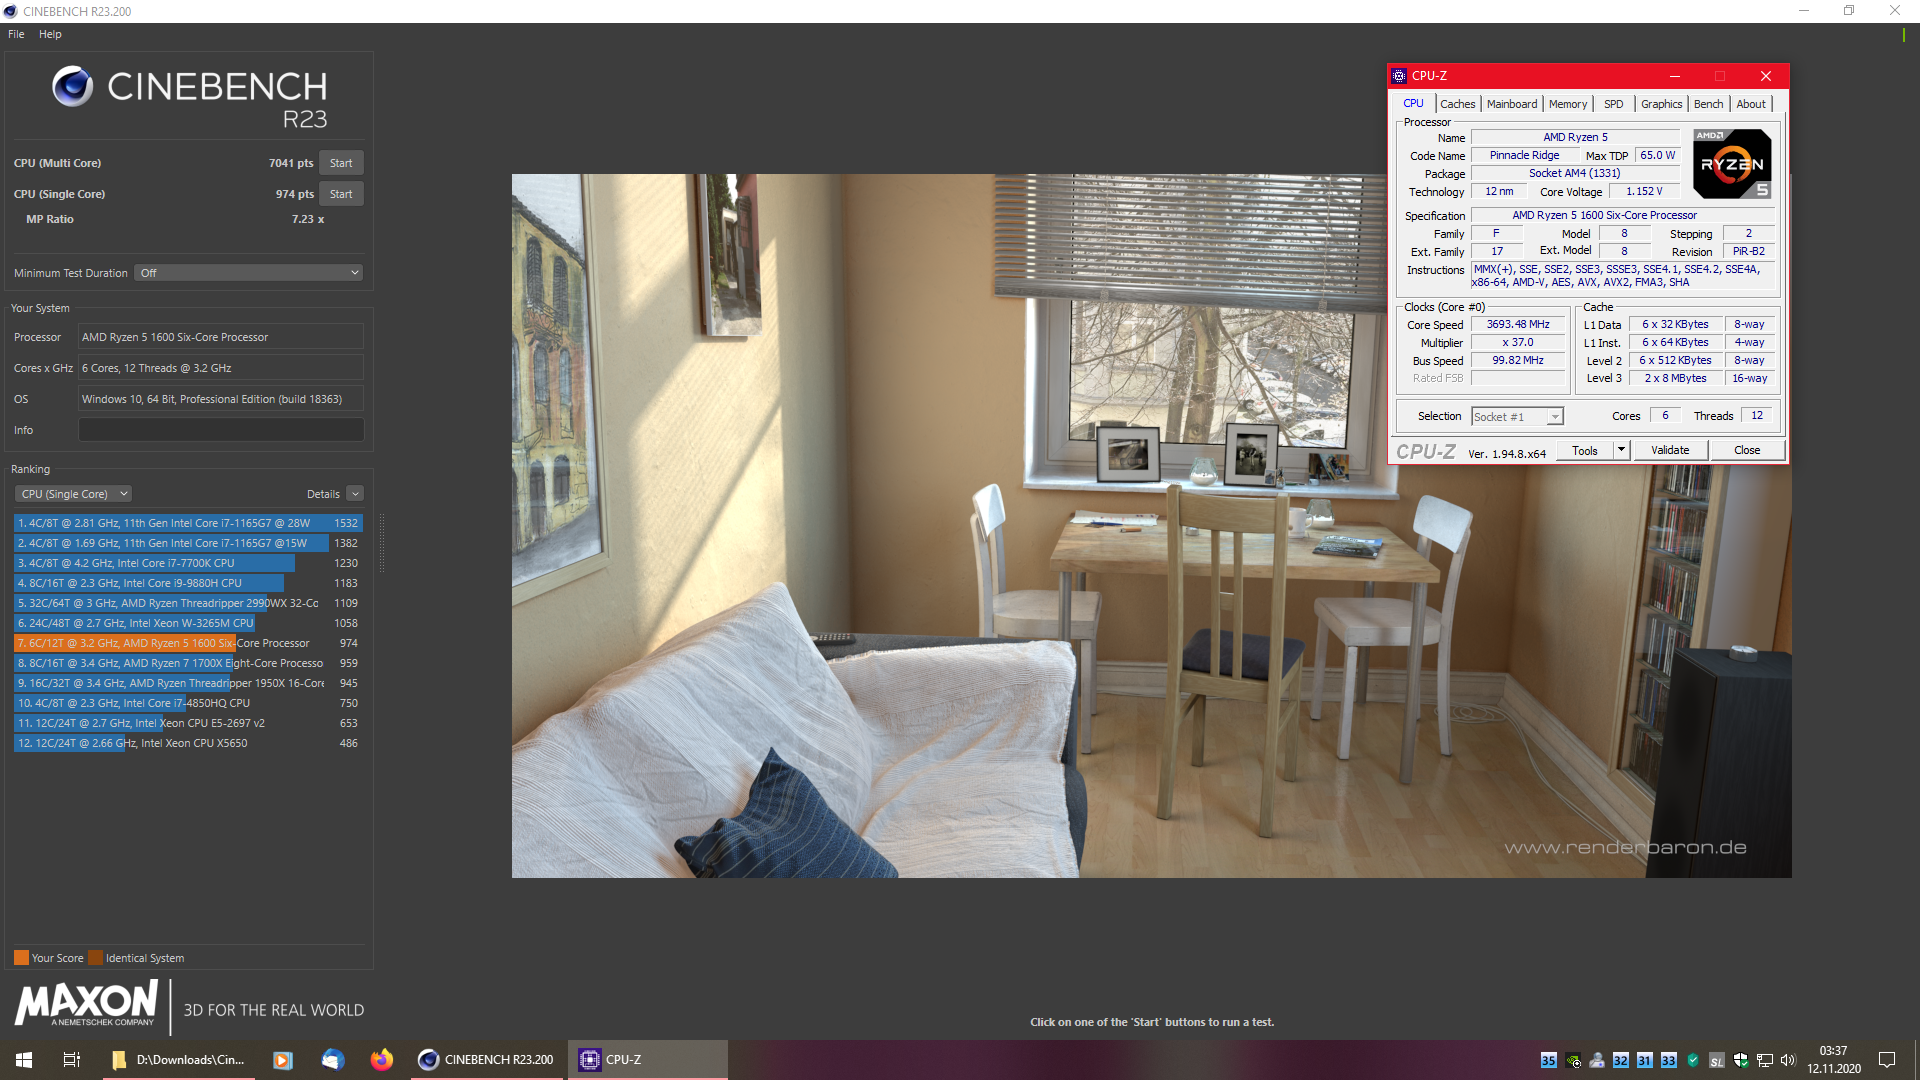Click the tray temperature icon showing 33

1669,1061
